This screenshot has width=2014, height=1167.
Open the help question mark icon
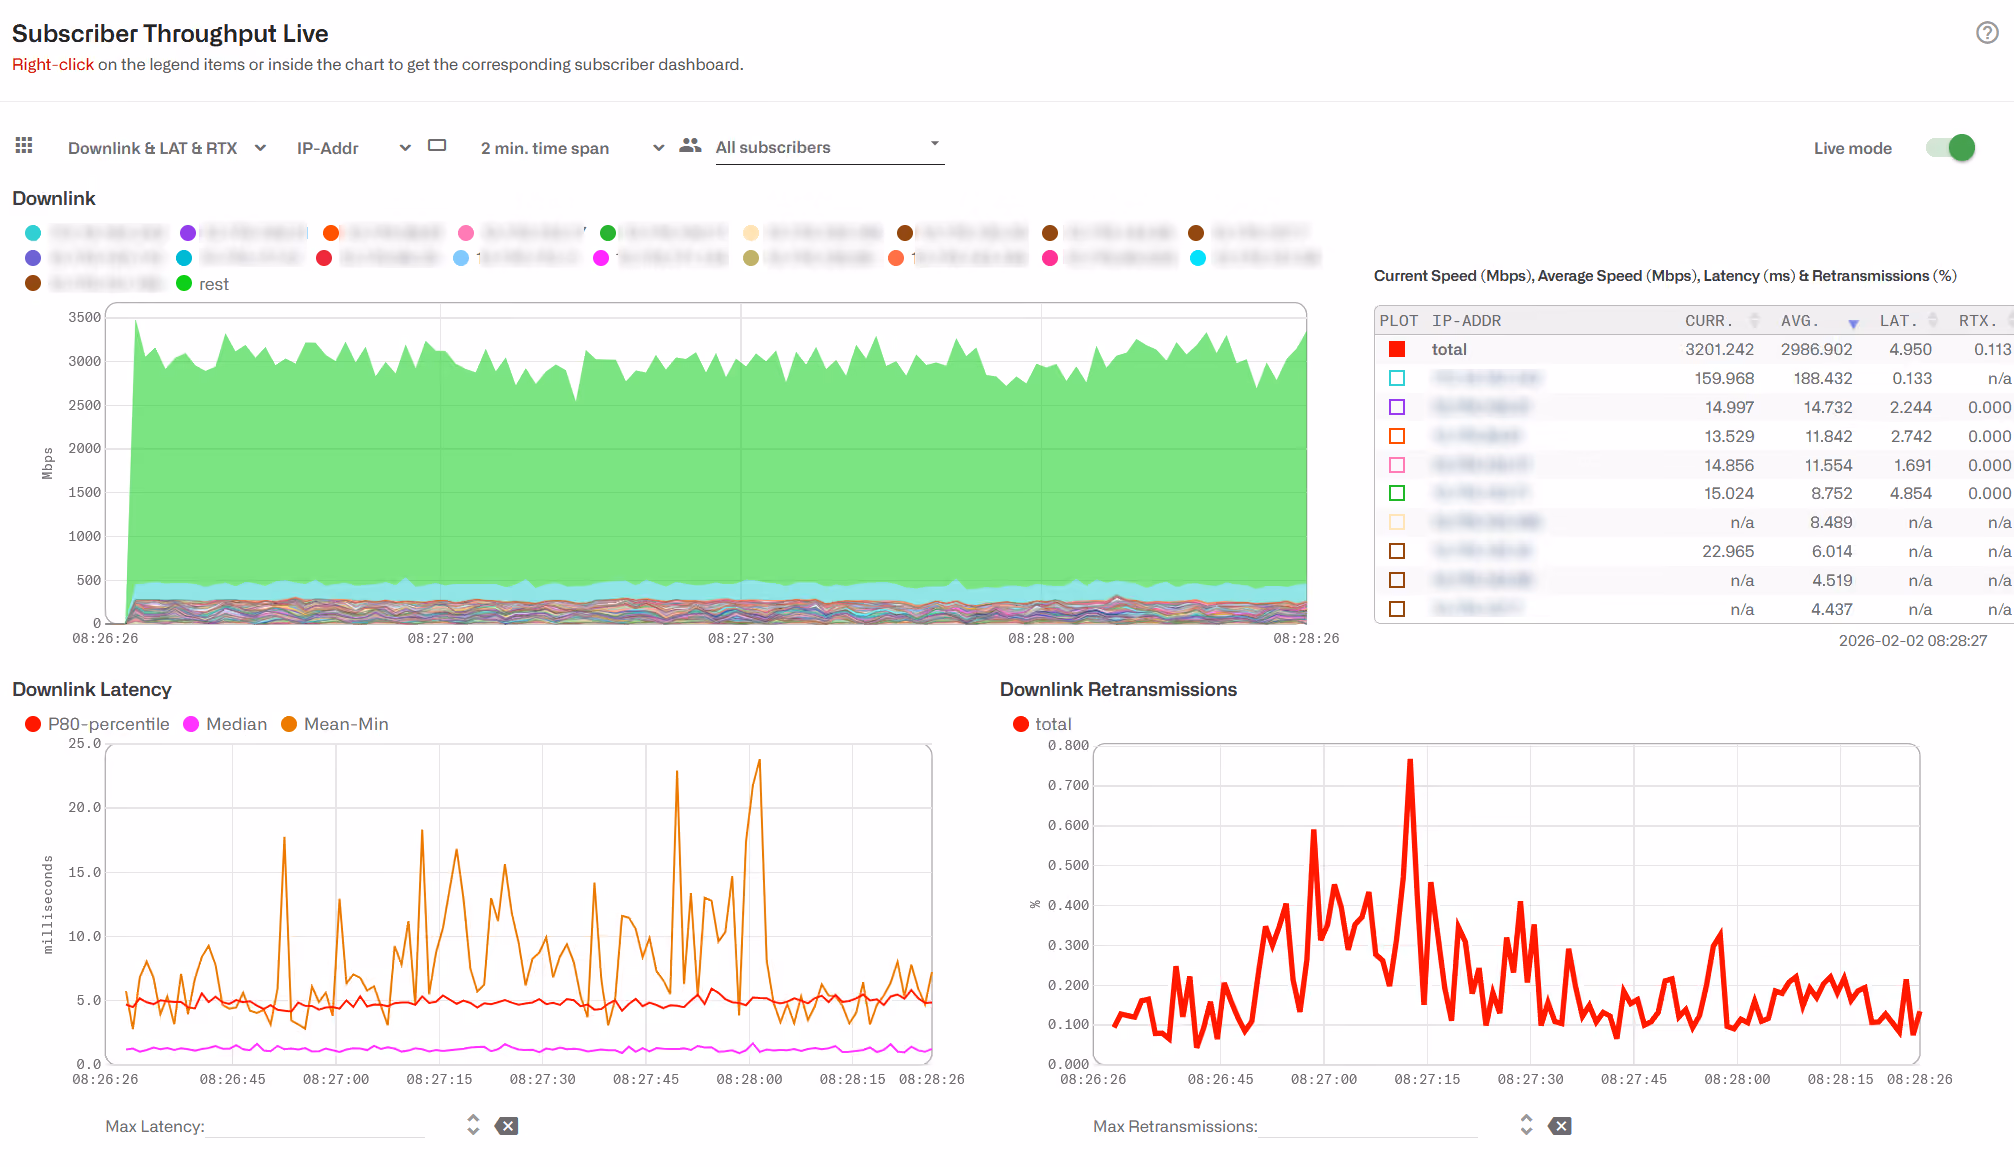pyautogui.click(x=1987, y=33)
